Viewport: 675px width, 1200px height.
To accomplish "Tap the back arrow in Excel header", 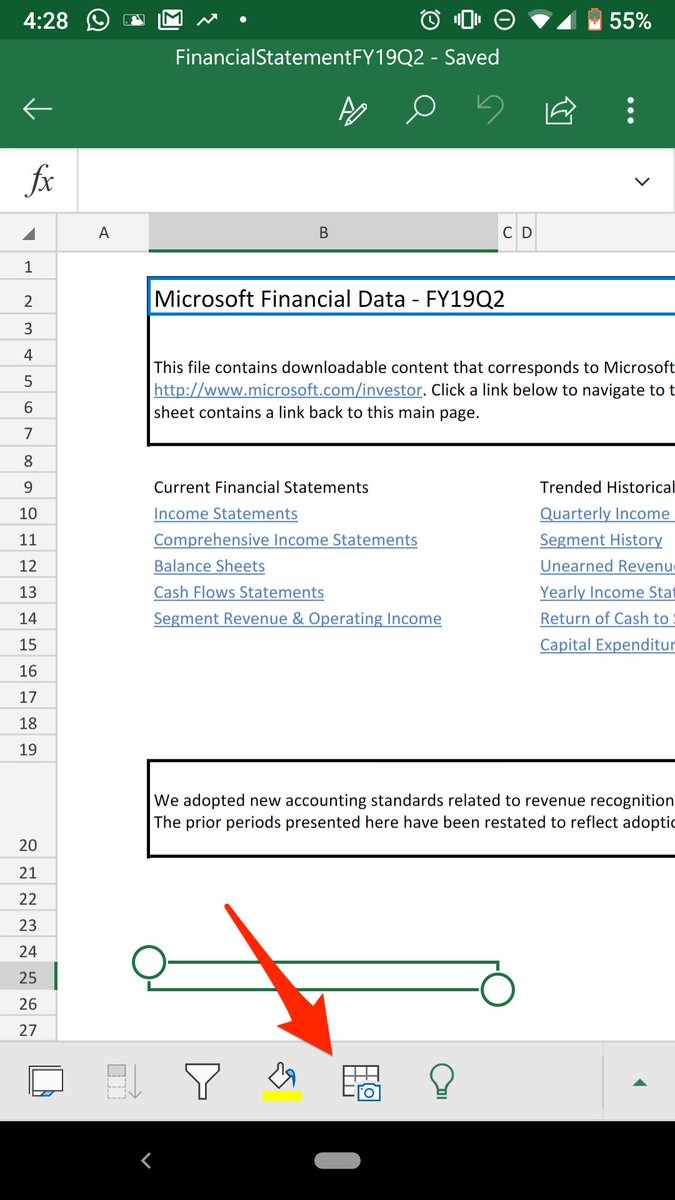I will [x=37, y=110].
